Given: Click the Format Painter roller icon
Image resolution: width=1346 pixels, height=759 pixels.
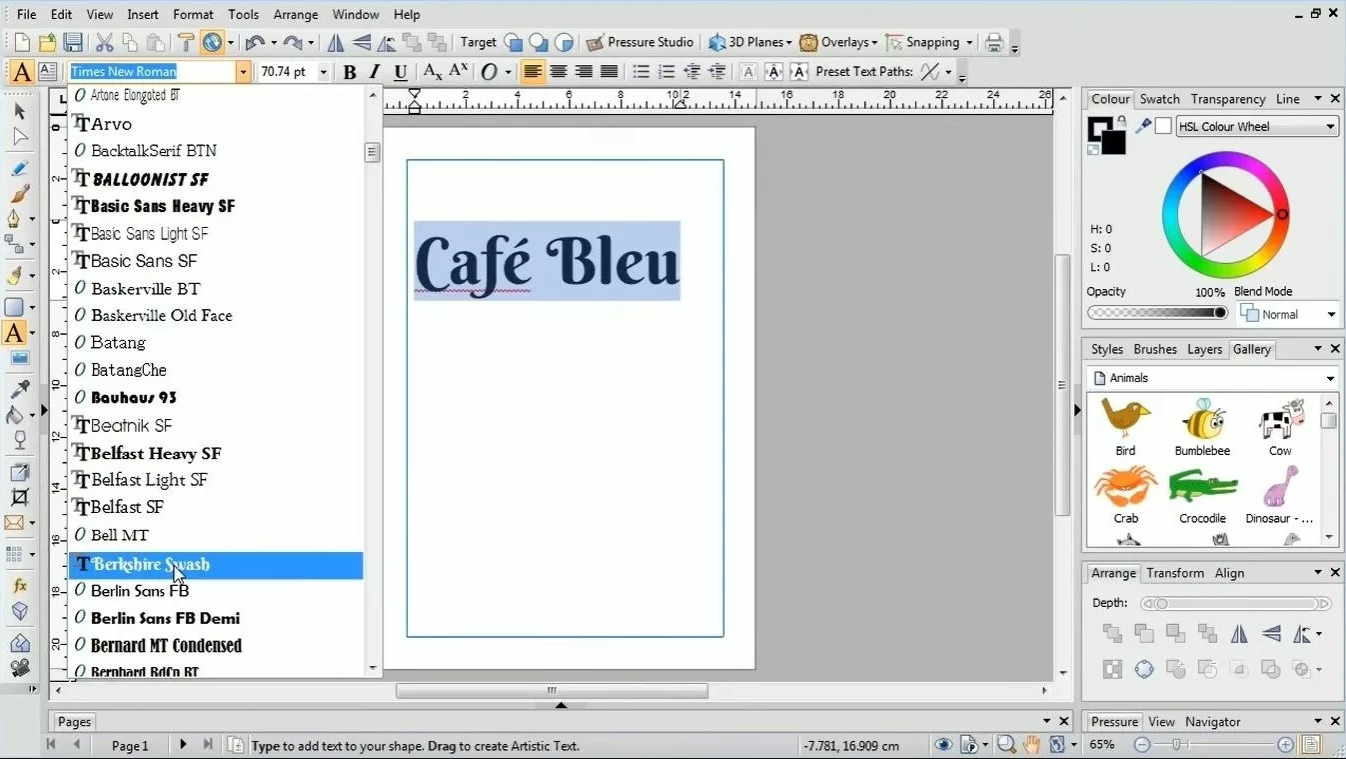Looking at the screenshot, I should (185, 42).
